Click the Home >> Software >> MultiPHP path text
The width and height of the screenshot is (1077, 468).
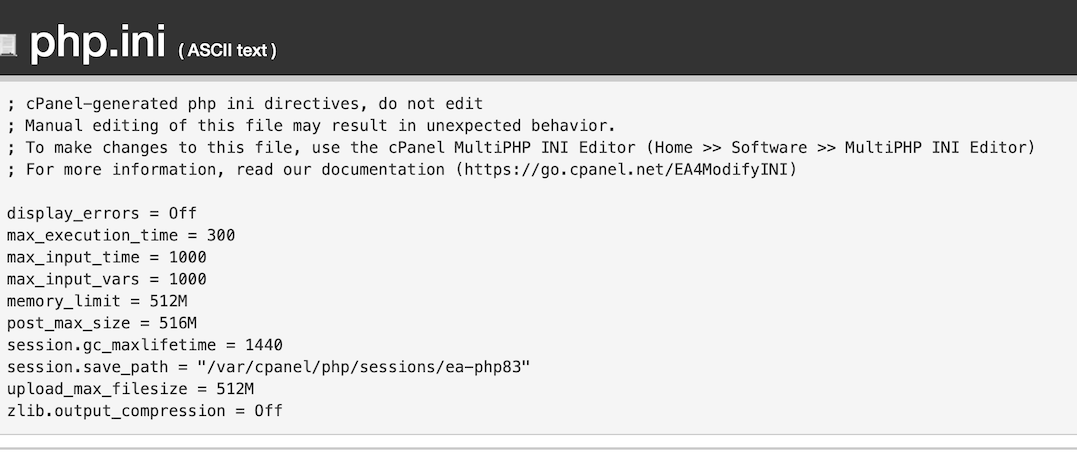806,148
